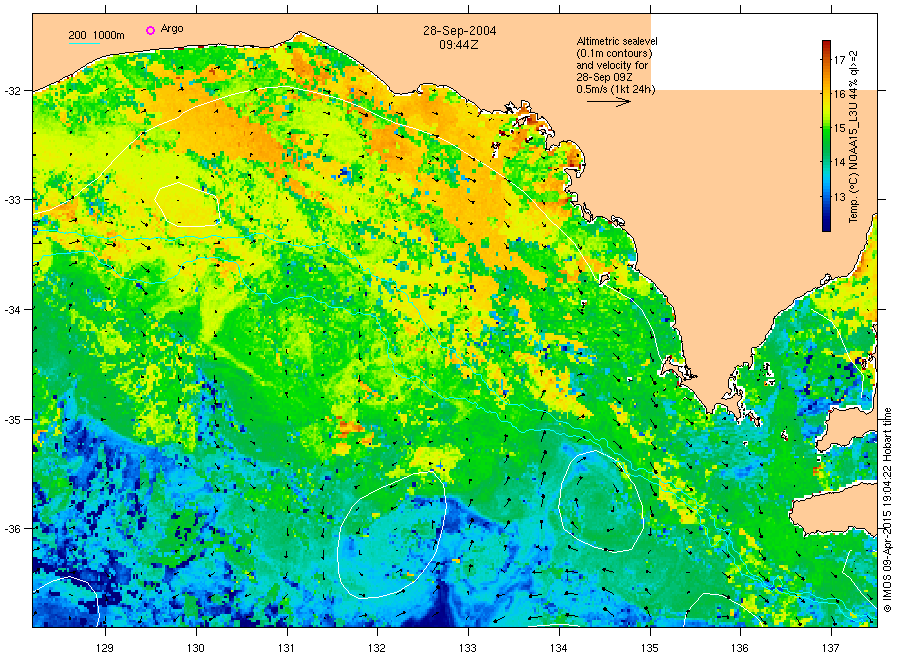
Task: Click the temperature color bar
Action: point(826,136)
